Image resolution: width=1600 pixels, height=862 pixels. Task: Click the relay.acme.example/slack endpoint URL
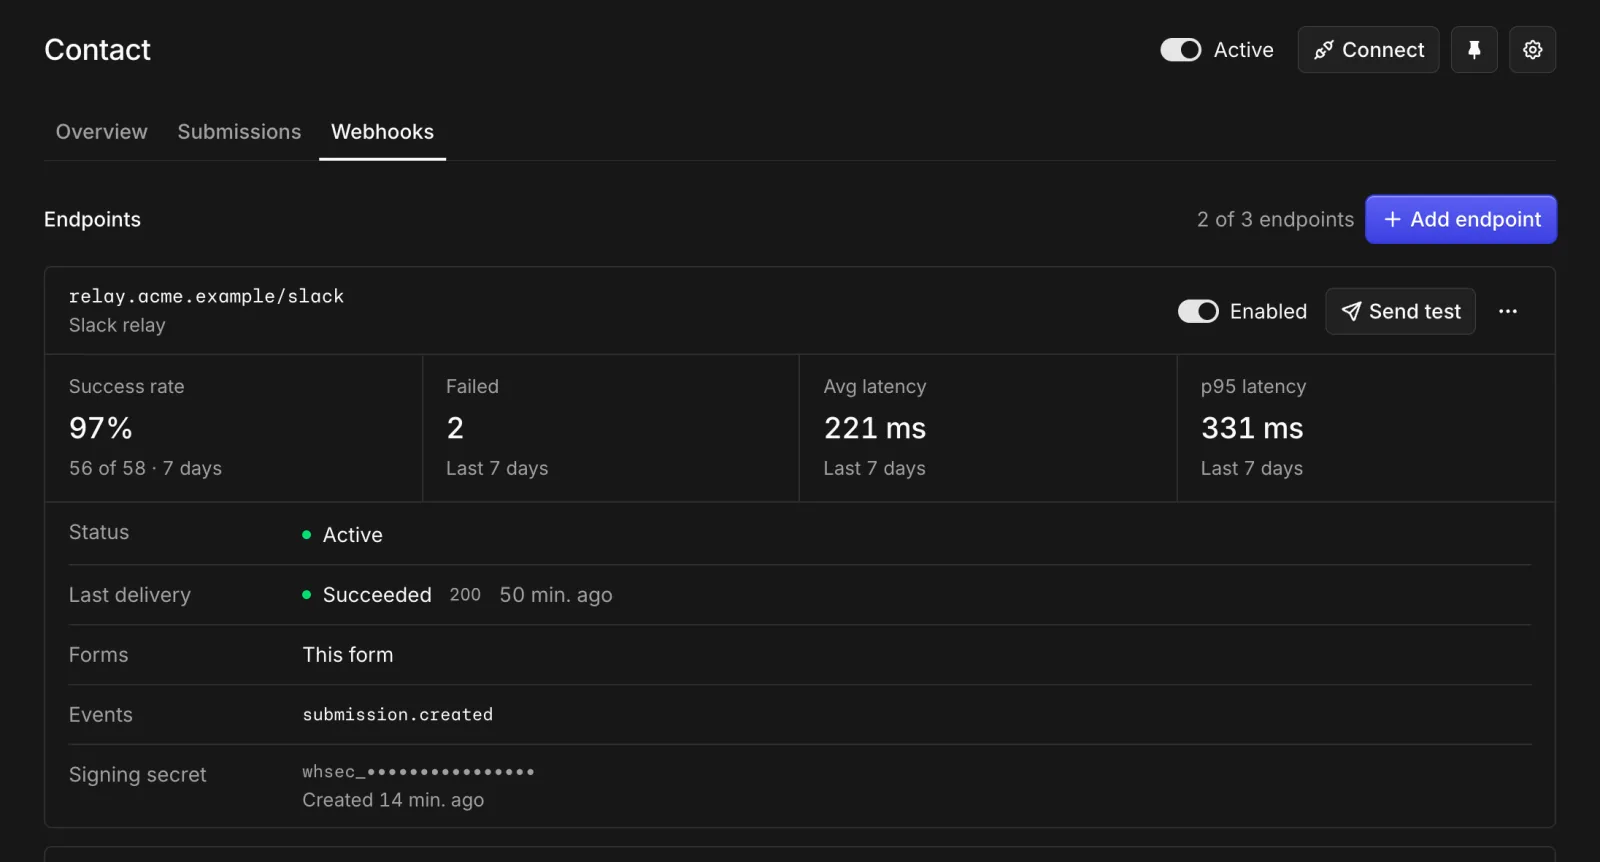206,296
